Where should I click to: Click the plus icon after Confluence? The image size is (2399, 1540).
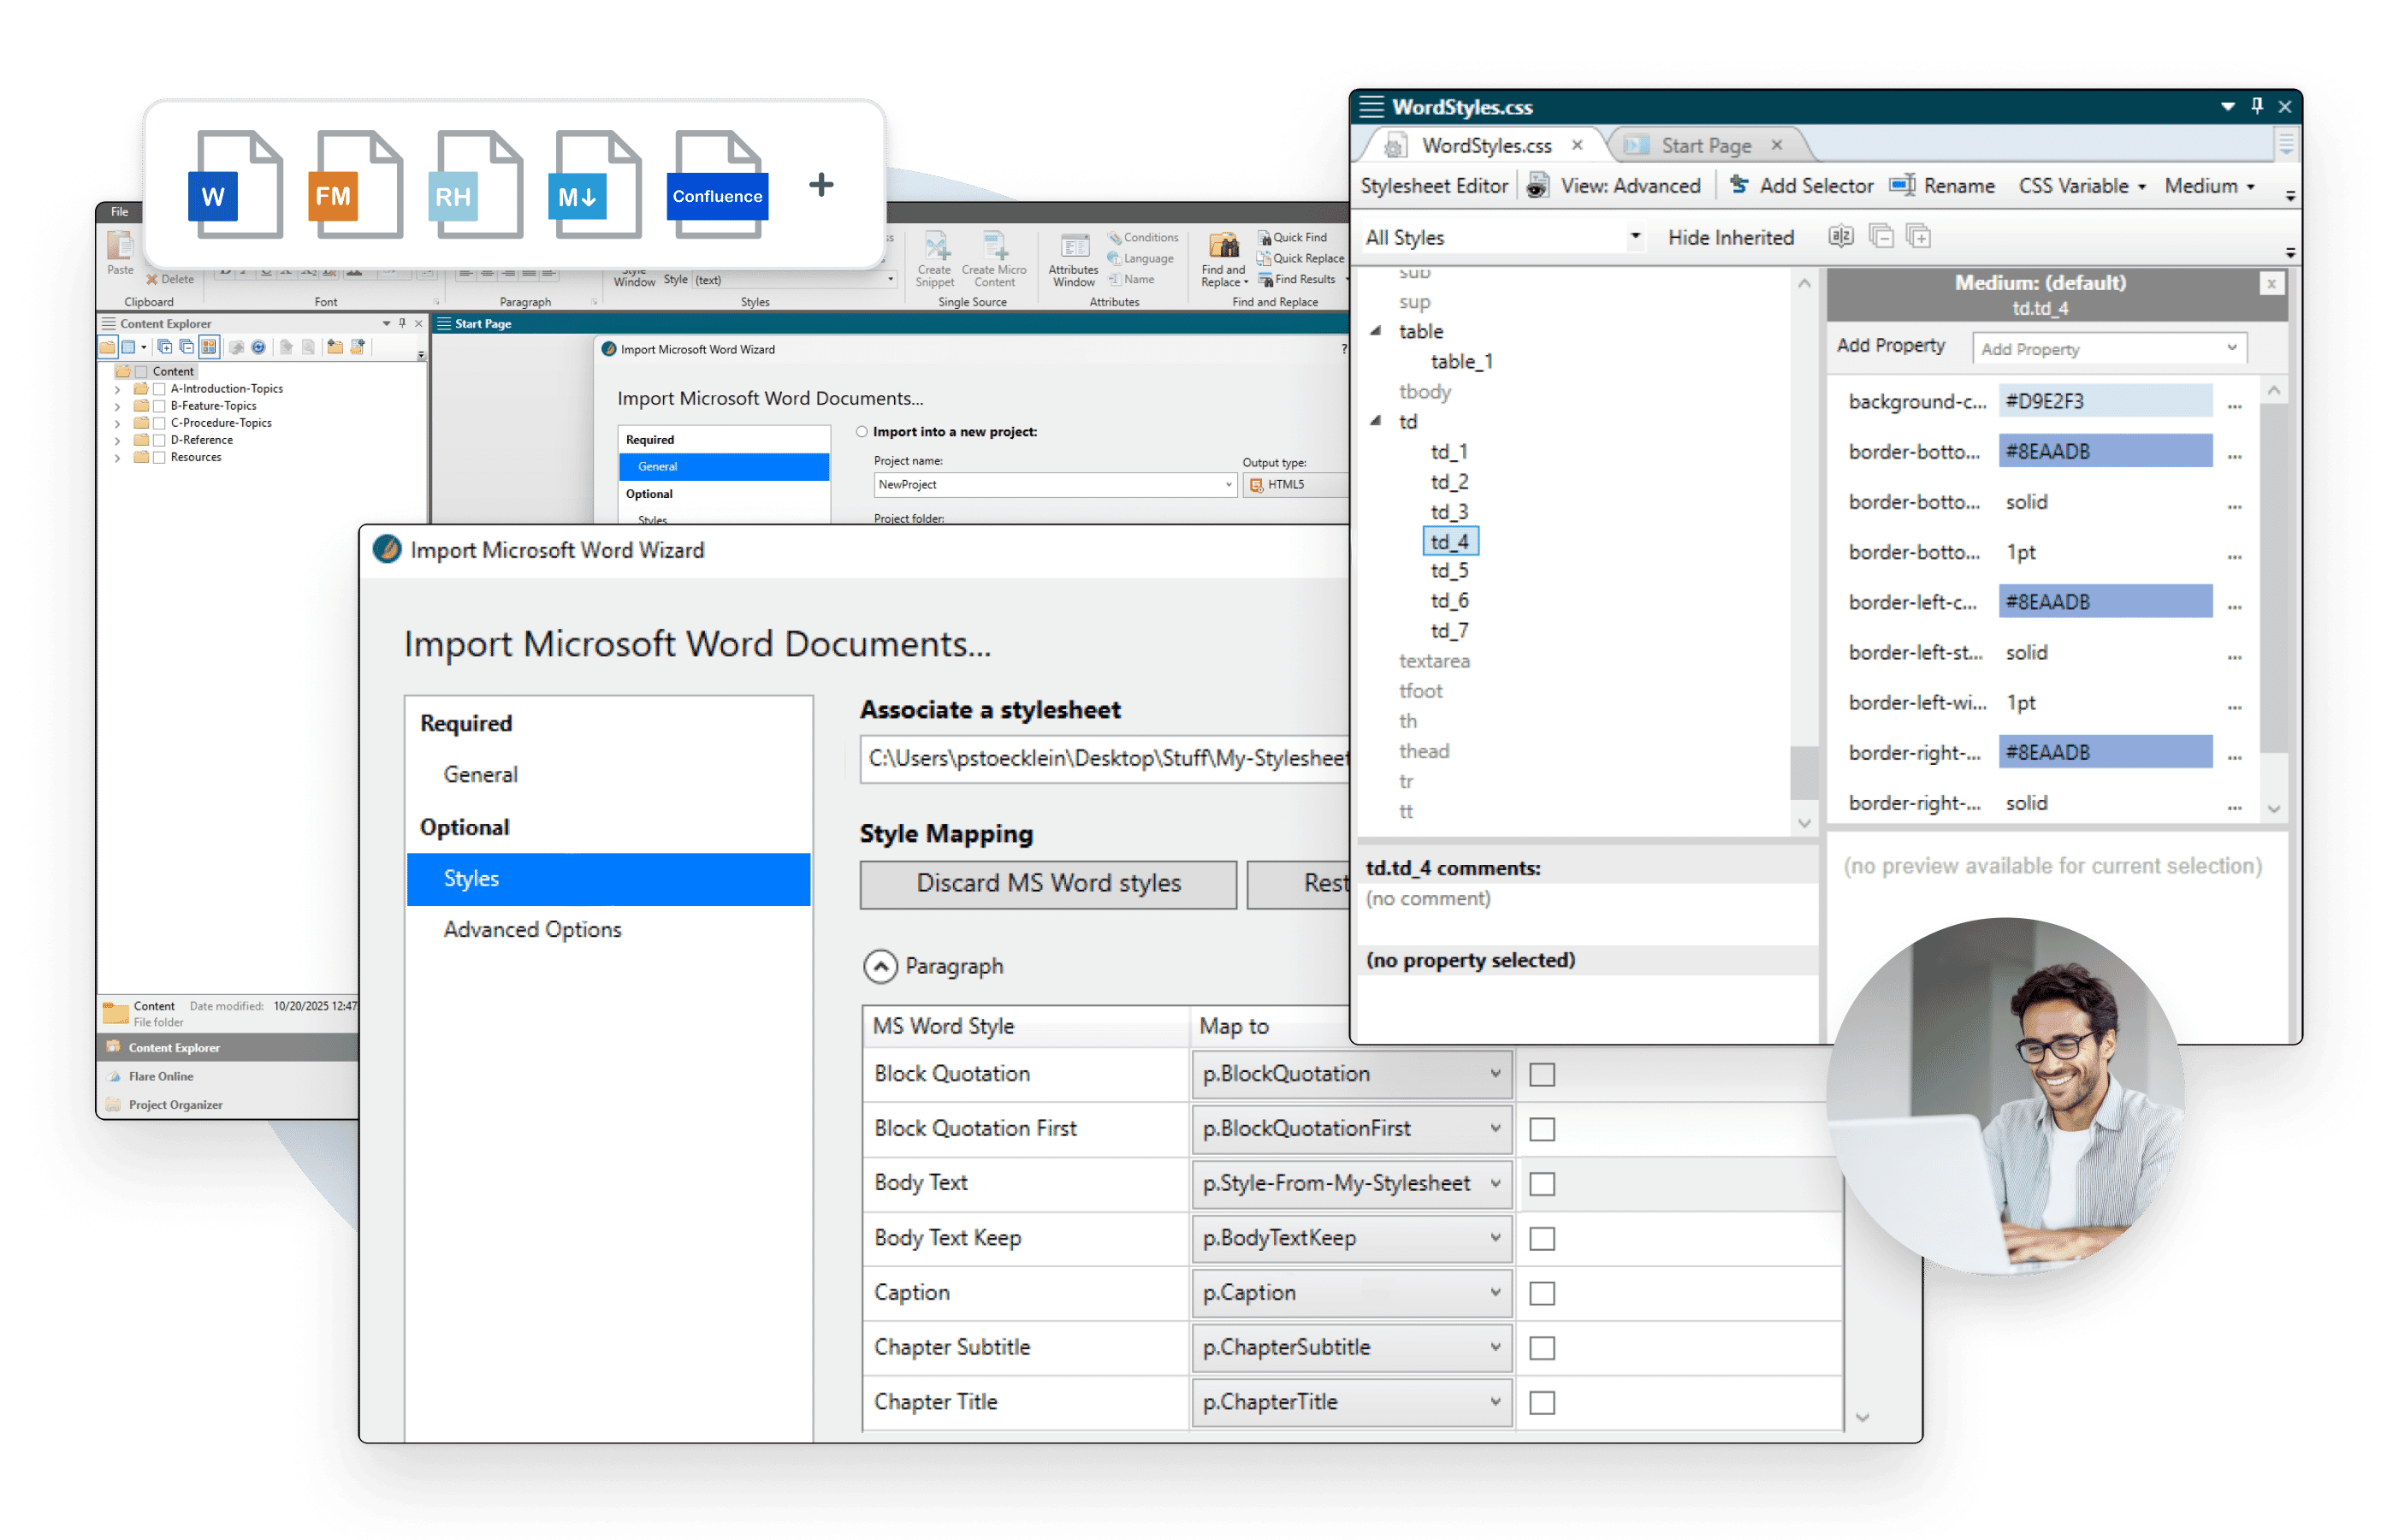click(821, 185)
